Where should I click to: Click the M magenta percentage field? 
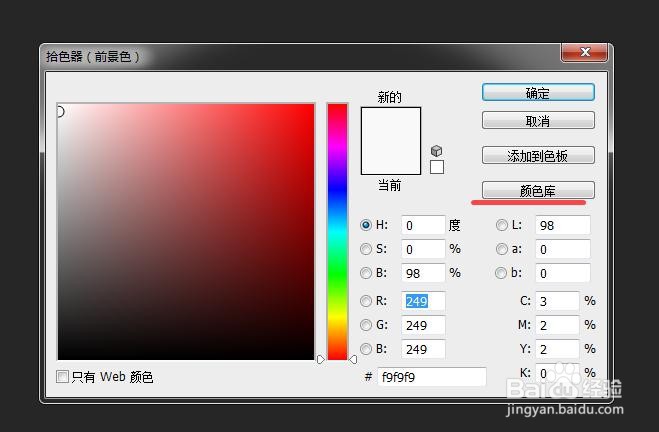click(557, 325)
